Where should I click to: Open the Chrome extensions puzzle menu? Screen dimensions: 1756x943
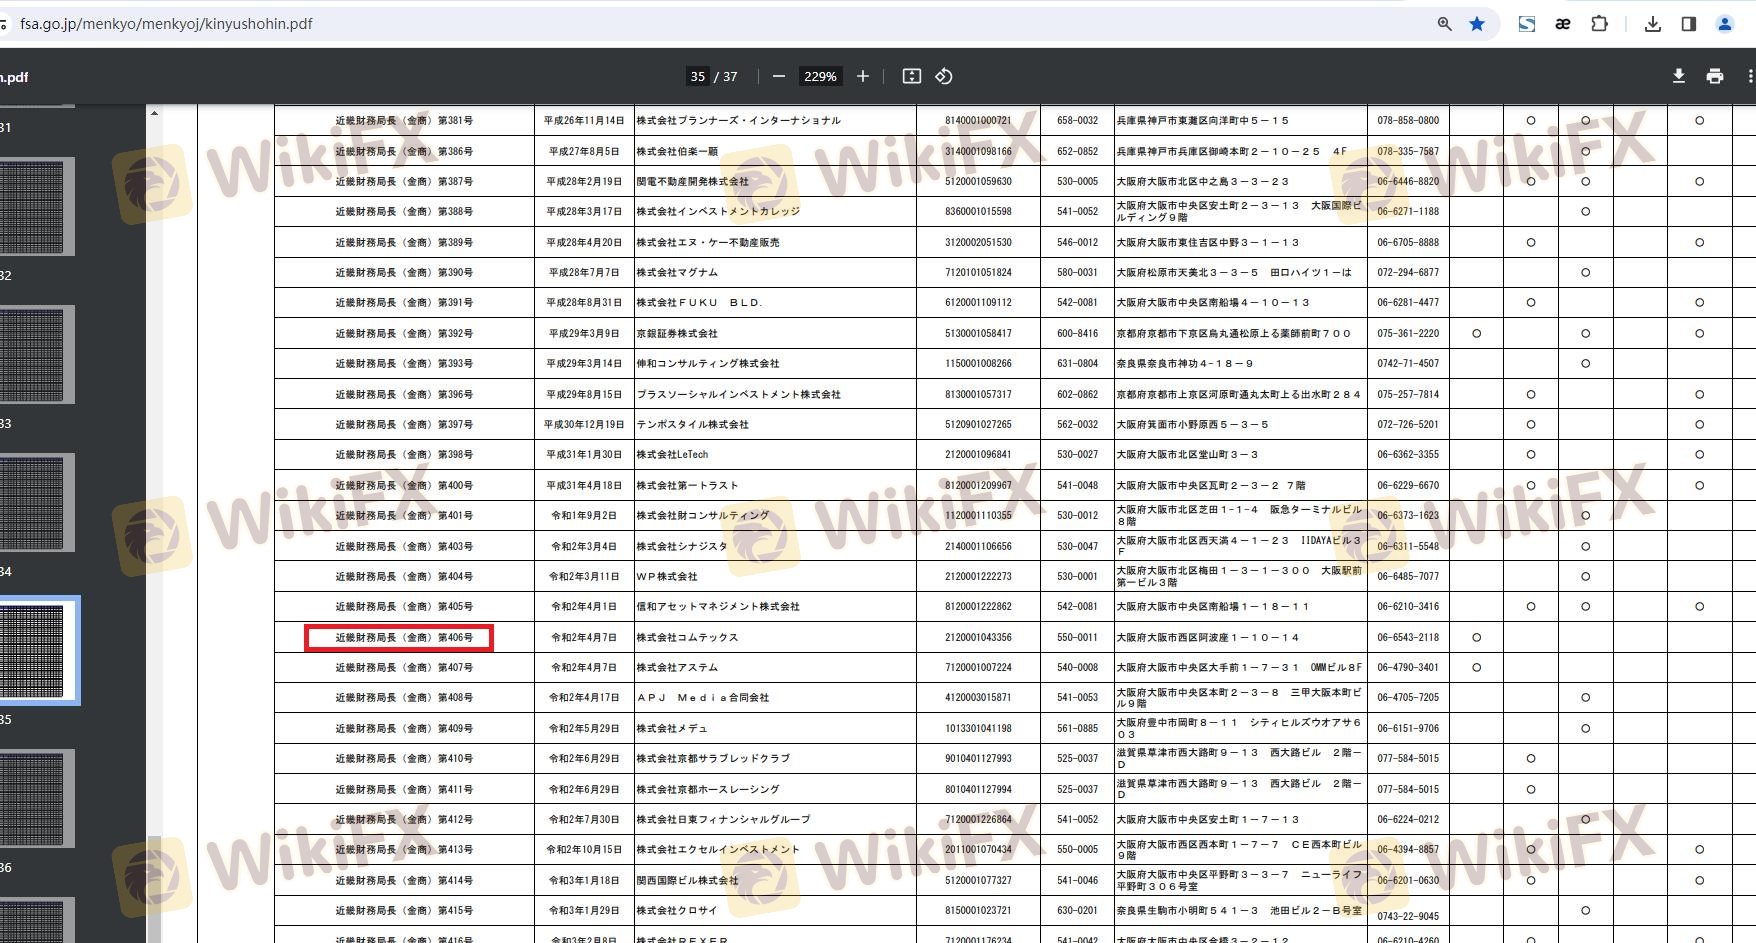click(1599, 24)
